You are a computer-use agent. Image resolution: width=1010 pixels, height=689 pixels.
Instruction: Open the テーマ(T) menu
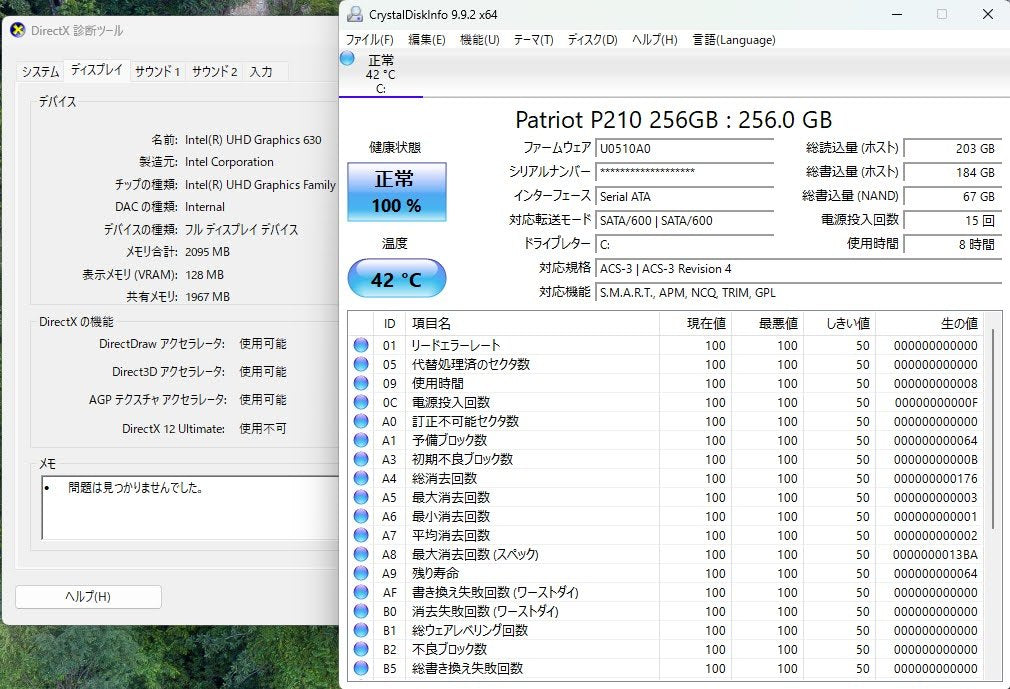coord(533,40)
